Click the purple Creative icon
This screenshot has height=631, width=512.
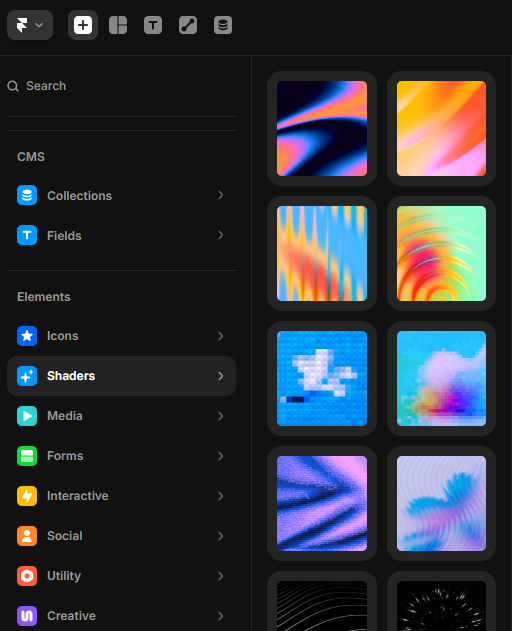click(27, 616)
